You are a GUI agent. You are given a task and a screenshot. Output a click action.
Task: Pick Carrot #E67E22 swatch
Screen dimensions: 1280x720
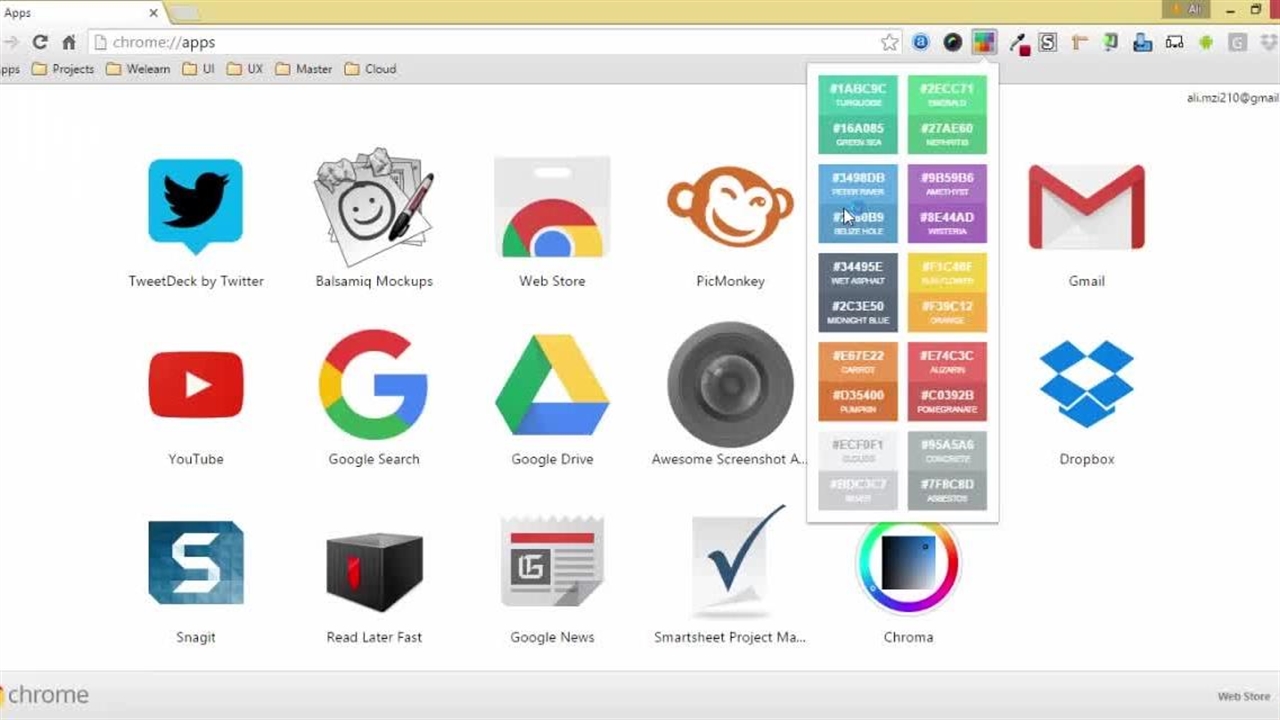pos(858,362)
